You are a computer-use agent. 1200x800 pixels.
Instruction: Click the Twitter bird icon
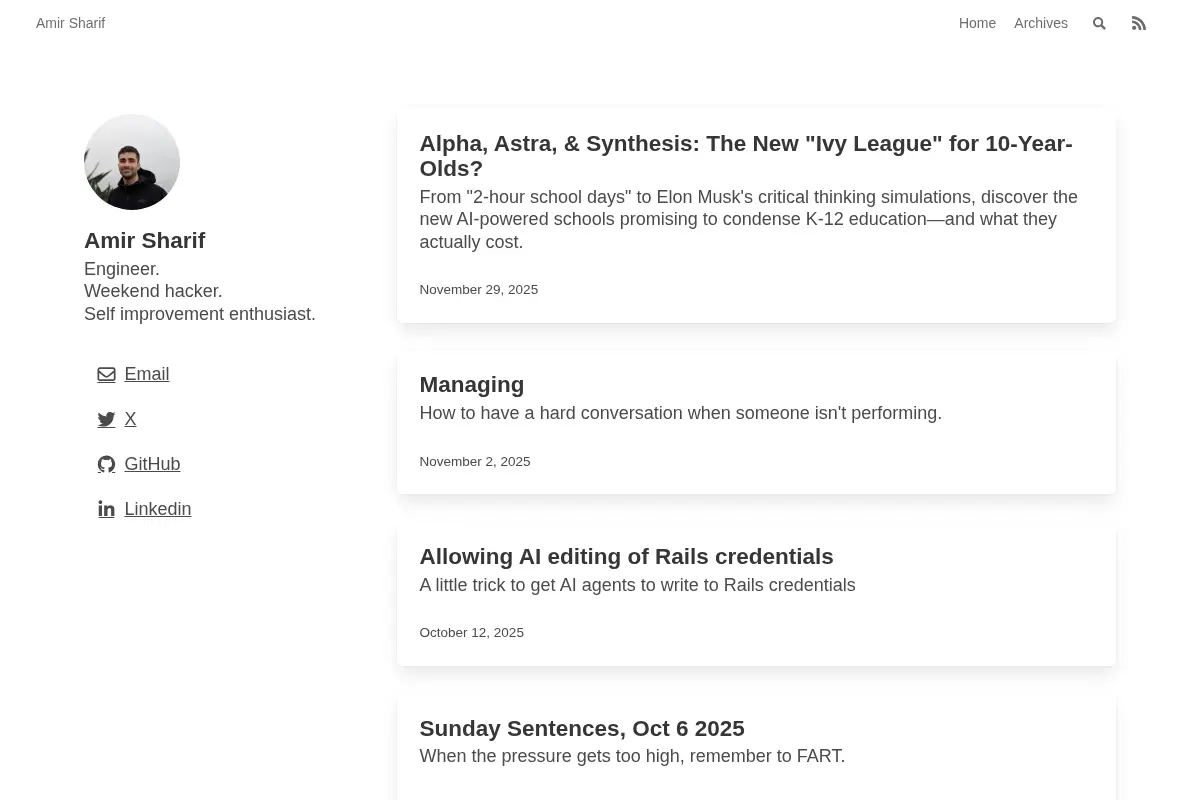(x=106, y=420)
